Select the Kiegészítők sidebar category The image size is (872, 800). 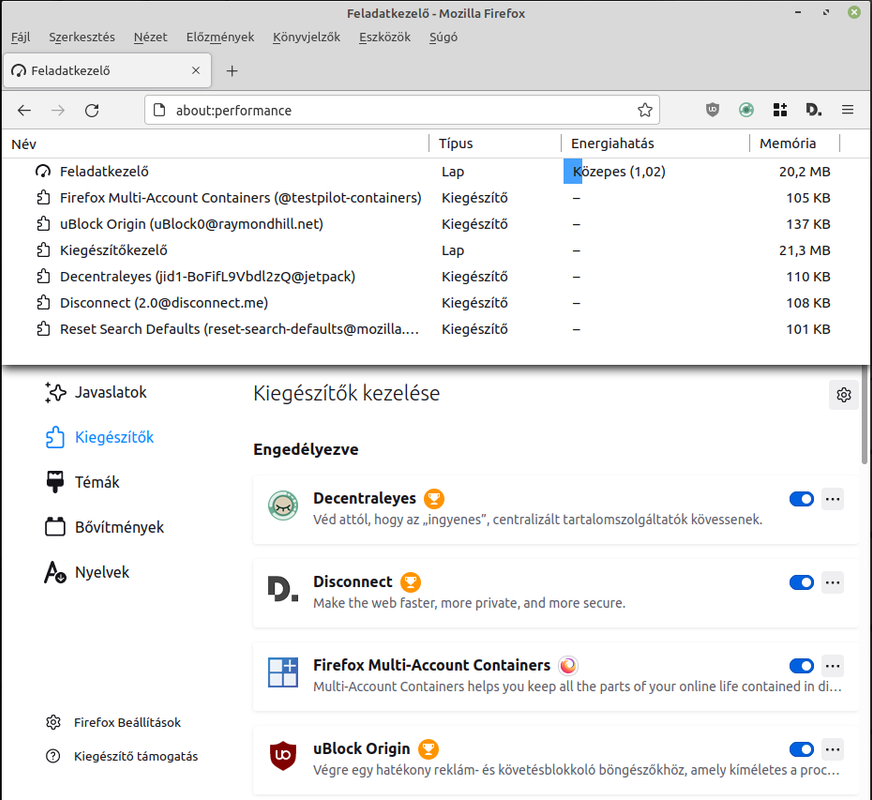click(100, 438)
